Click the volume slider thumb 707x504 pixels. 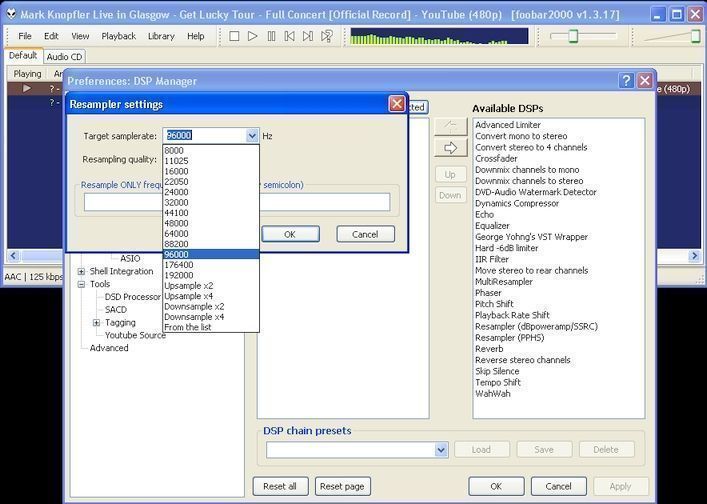696,36
